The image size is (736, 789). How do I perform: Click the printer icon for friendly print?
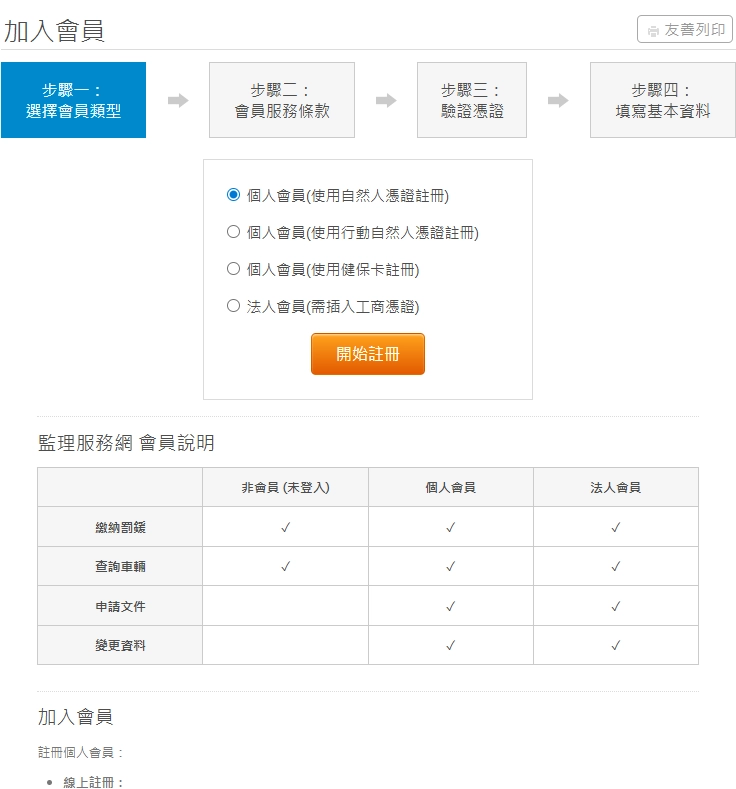coord(653,31)
